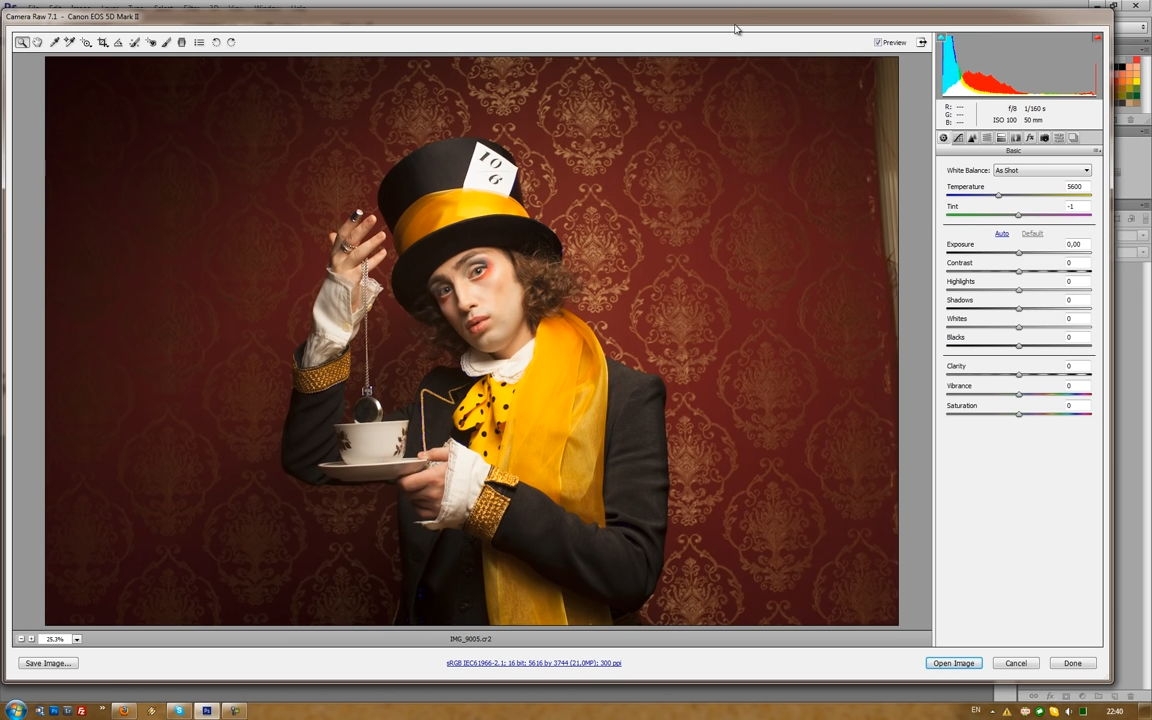
Task: Switch to the Detail panel tab
Action: (x=972, y=137)
